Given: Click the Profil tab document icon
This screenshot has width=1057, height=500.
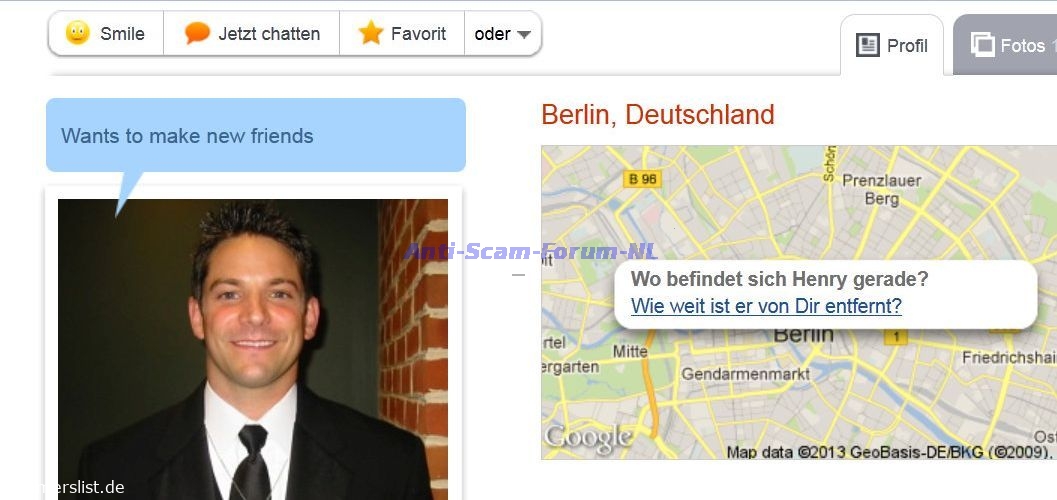Looking at the screenshot, I should pos(868,45).
